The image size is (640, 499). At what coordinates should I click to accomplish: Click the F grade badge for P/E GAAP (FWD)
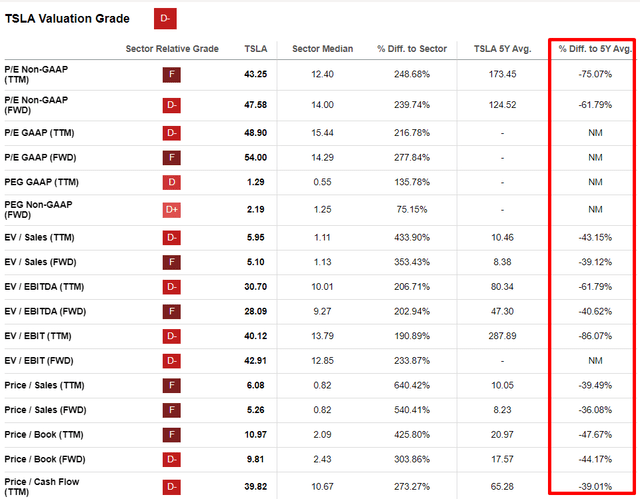click(x=172, y=157)
